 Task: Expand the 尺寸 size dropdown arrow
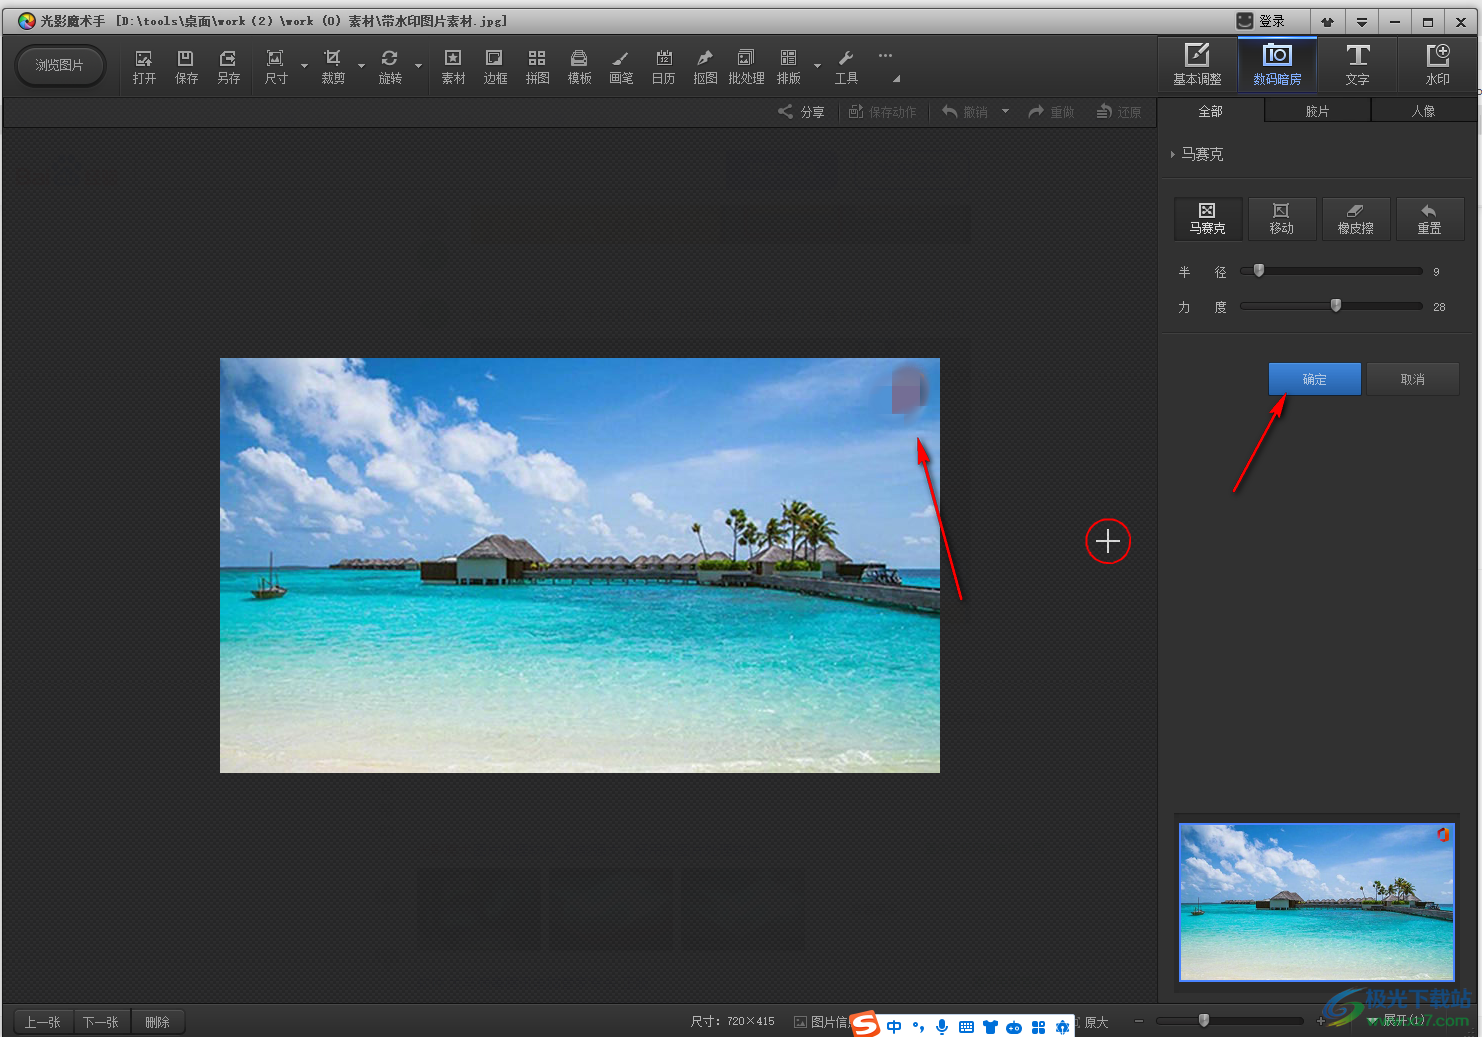point(304,67)
